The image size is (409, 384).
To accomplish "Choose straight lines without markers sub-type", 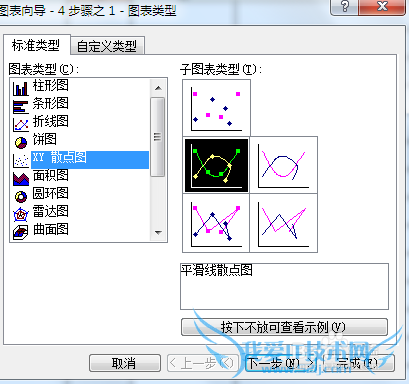I will tap(284, 223).
